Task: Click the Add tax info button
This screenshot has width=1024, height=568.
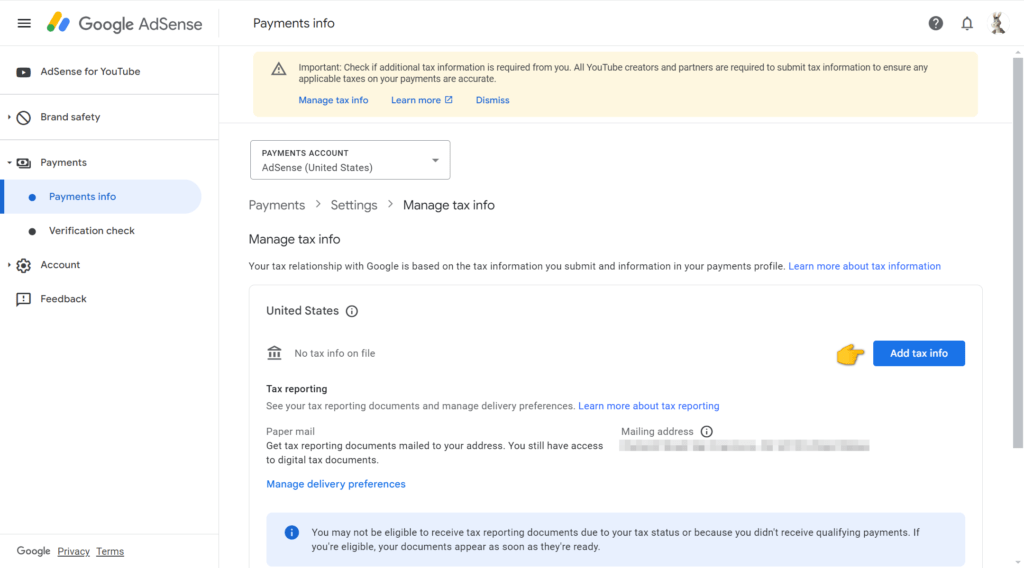Action: tap(919, 353)
